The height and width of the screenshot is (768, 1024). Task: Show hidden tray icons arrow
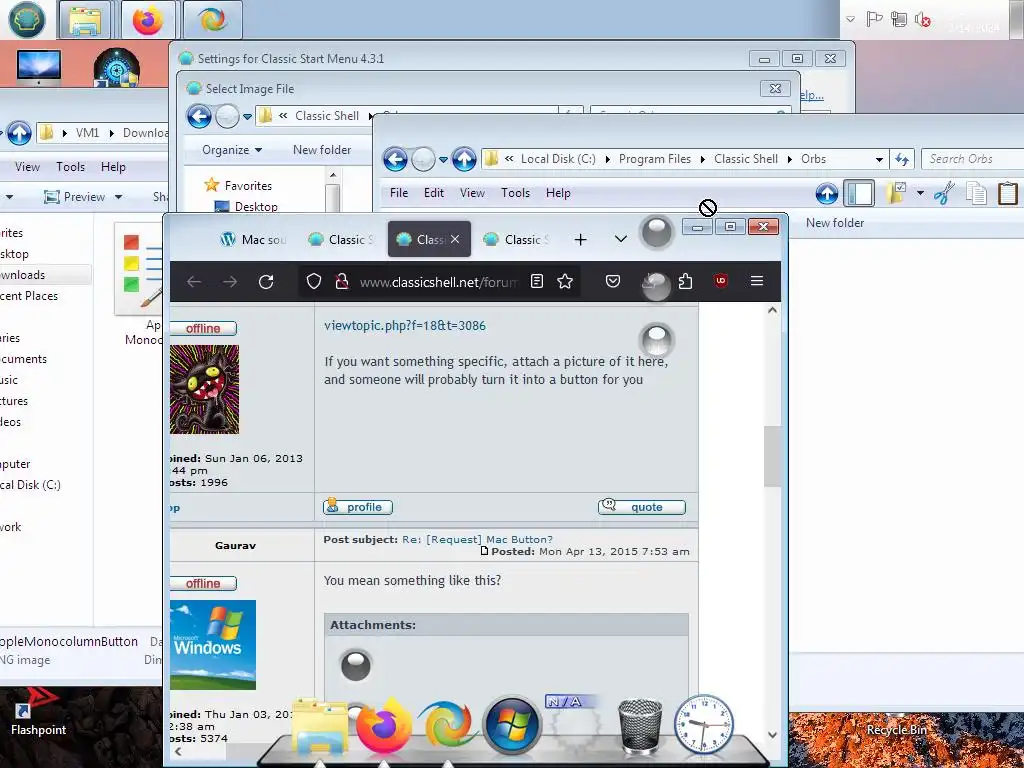click(x=850, y=20)
